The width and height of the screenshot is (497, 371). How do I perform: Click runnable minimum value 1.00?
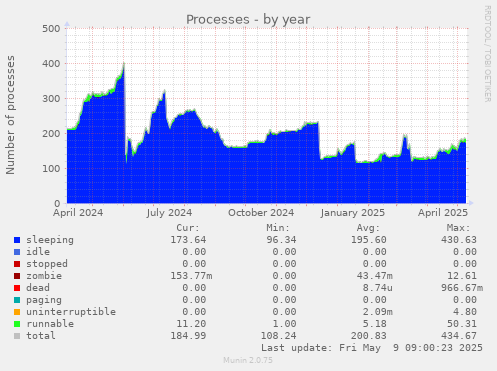coord(284,324)
